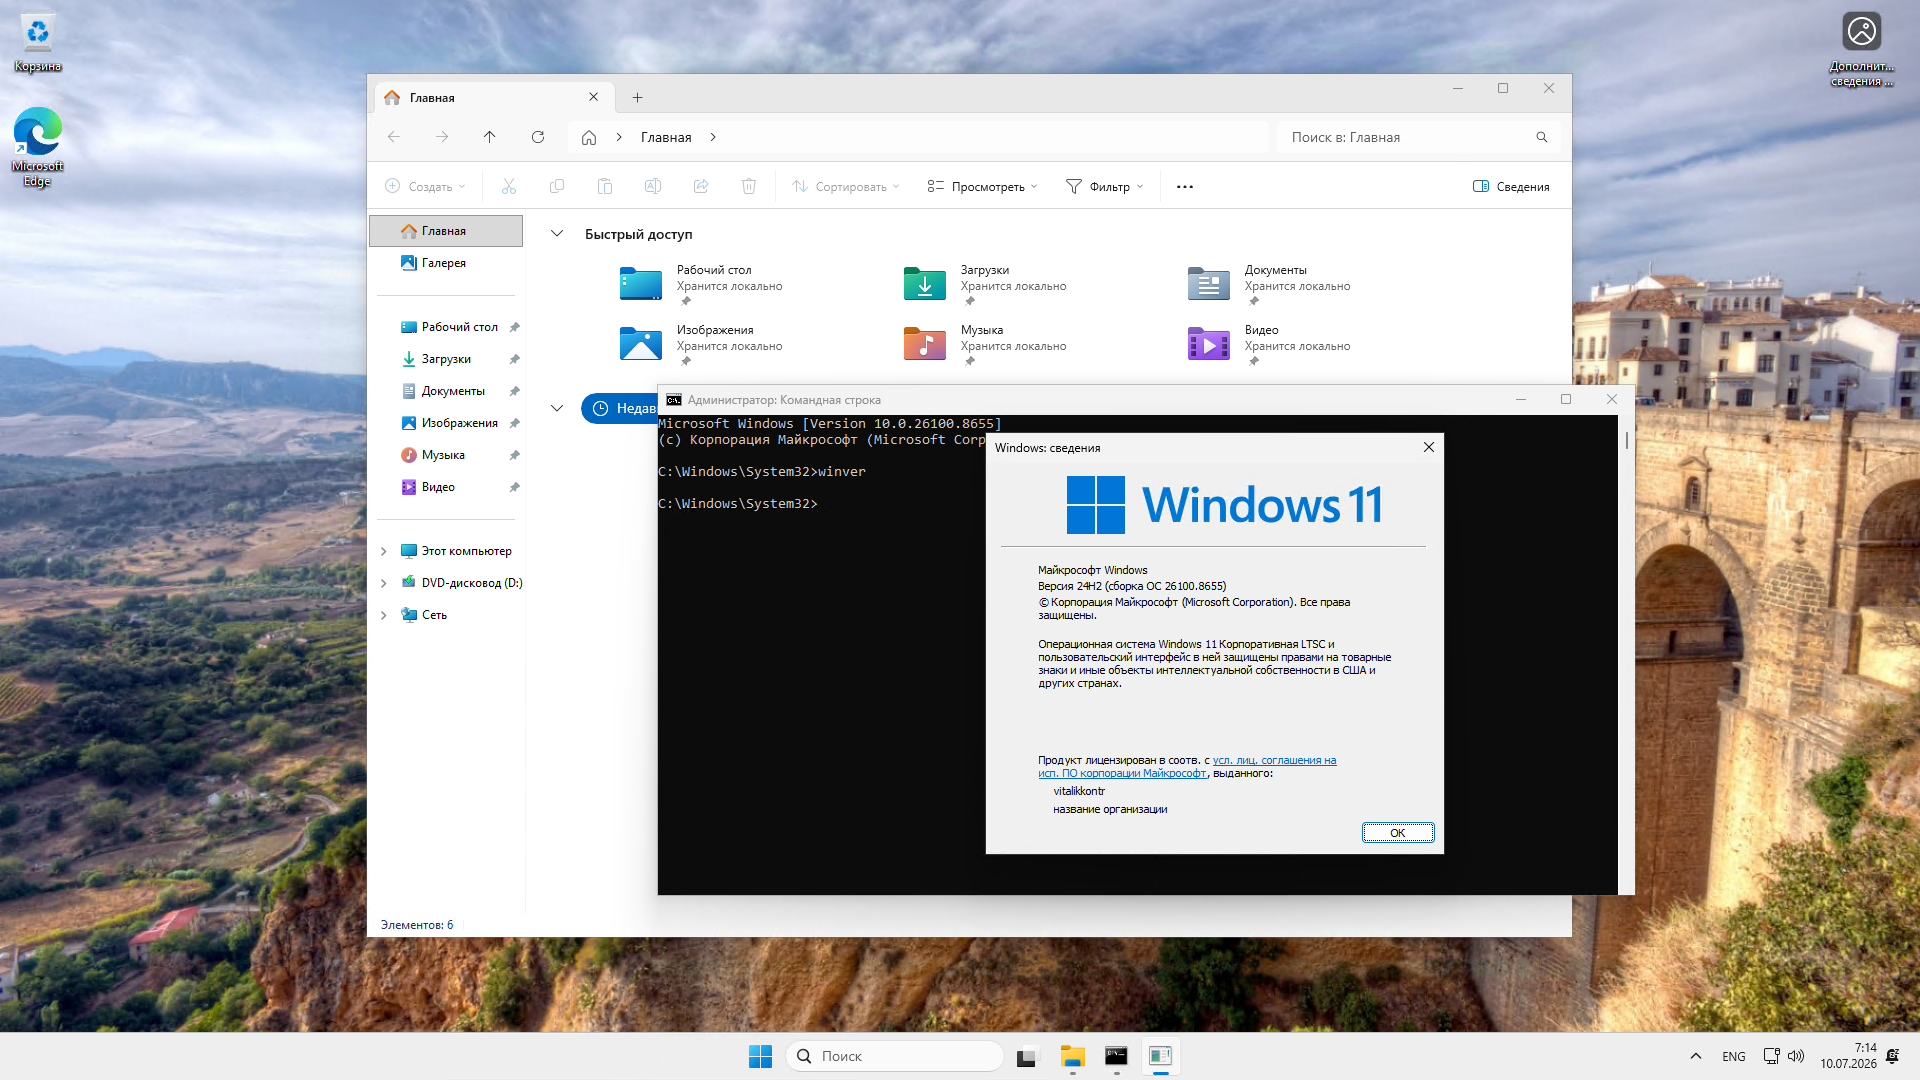1920x1080 pixels.
Task: Click the Cut scissors icon in toolbar
Action: 509,186
